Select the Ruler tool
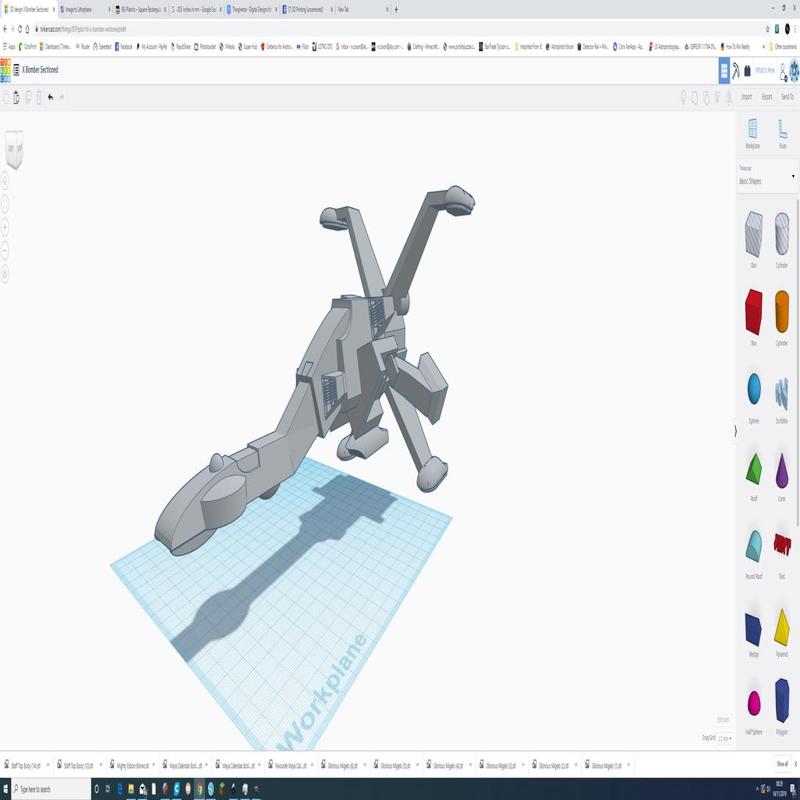This screenshot has width=800, height=800. (782, 131)
